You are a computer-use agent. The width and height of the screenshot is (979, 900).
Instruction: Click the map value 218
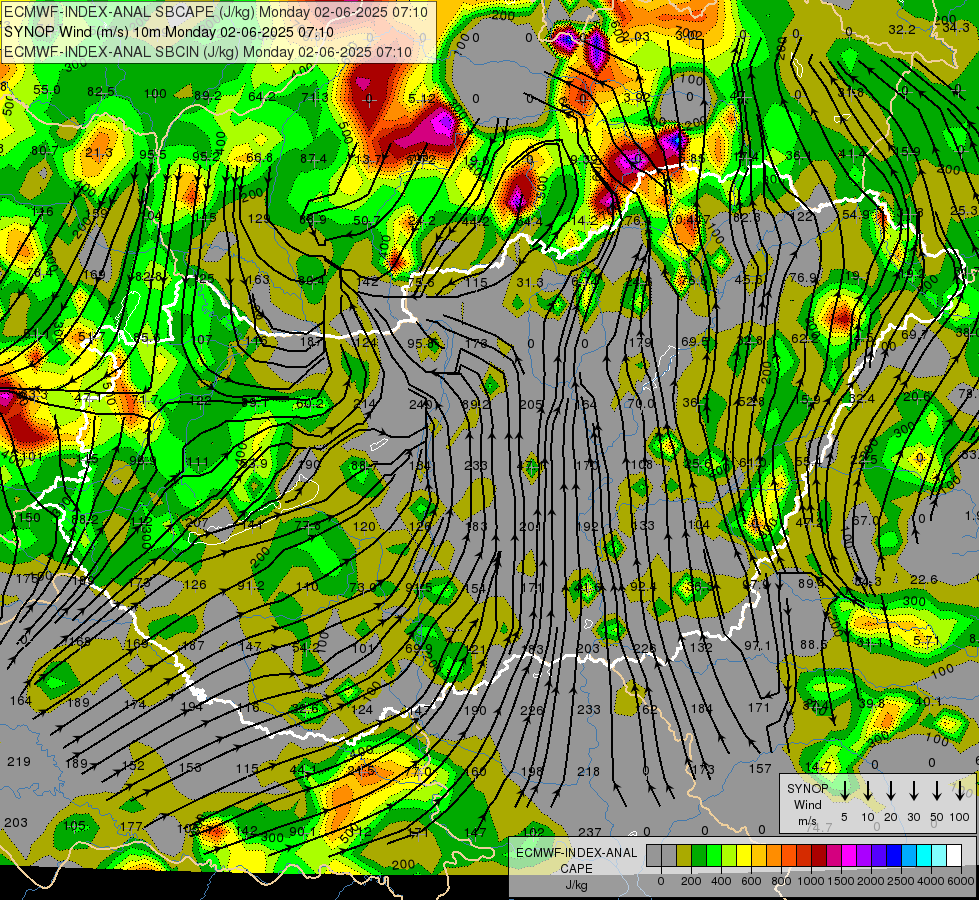pyautogui.click(x=588, y=771)
